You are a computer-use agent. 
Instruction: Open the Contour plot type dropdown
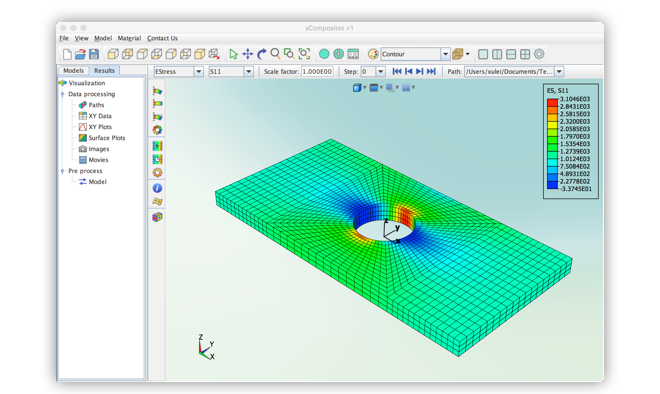tap(445, 54)
